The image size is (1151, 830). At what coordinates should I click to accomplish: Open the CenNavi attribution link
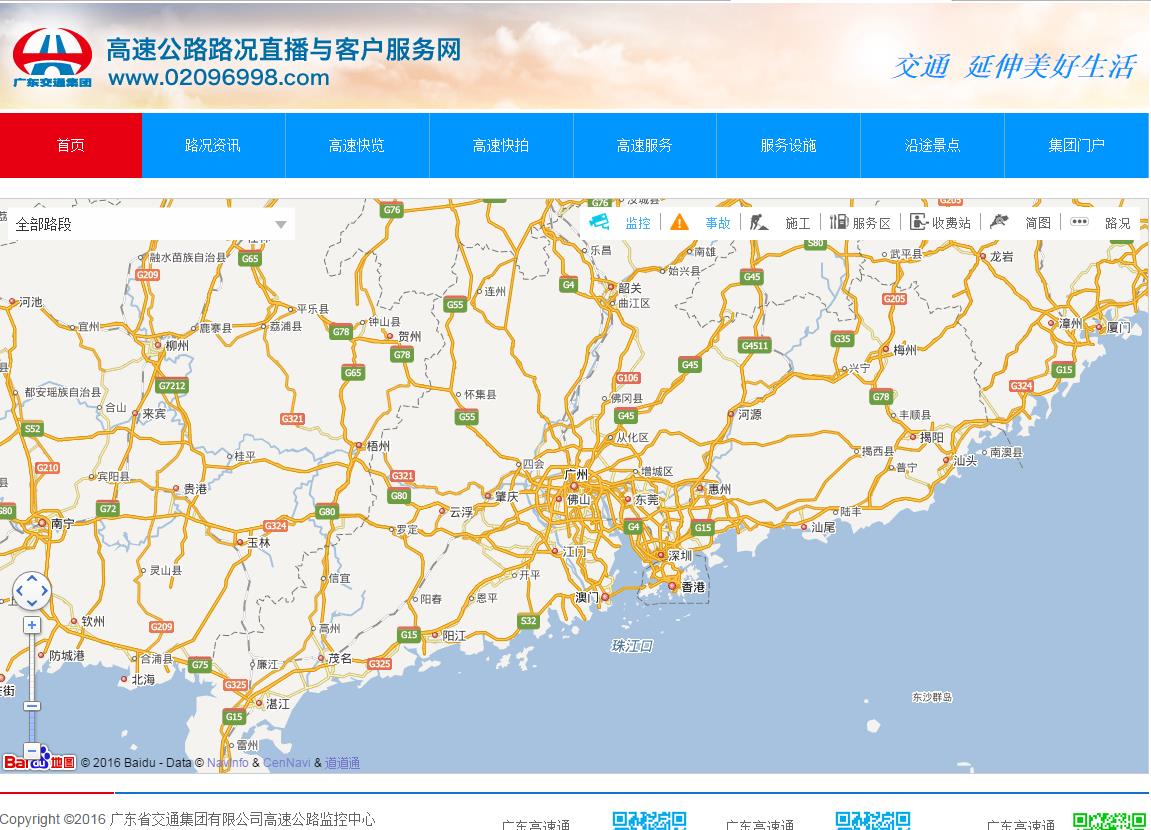[286, 762]
